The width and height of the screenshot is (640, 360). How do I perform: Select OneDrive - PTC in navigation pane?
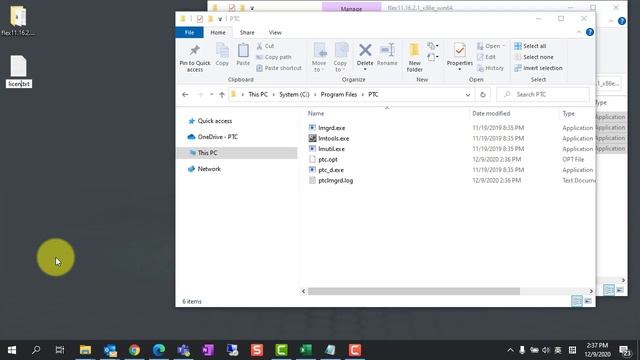(x=218, y=137)
